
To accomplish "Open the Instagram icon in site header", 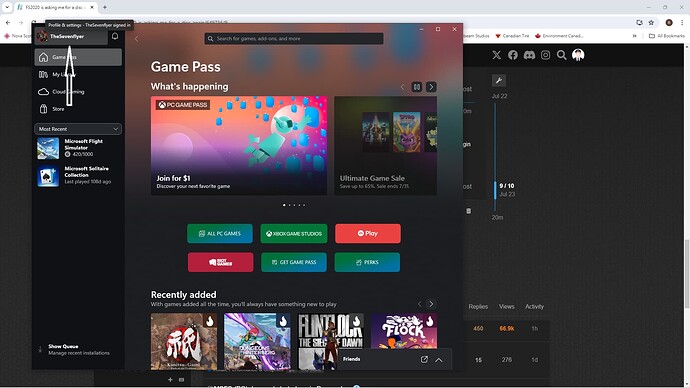I will point(546,55).
